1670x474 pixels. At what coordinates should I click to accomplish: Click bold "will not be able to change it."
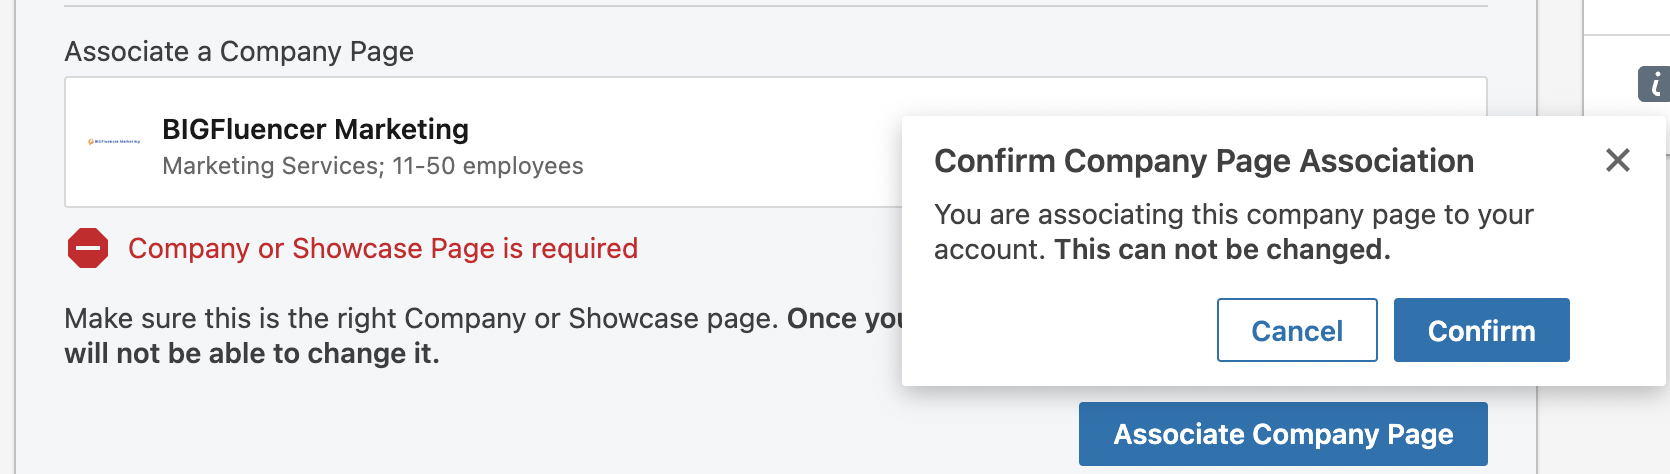click(252, 354)
